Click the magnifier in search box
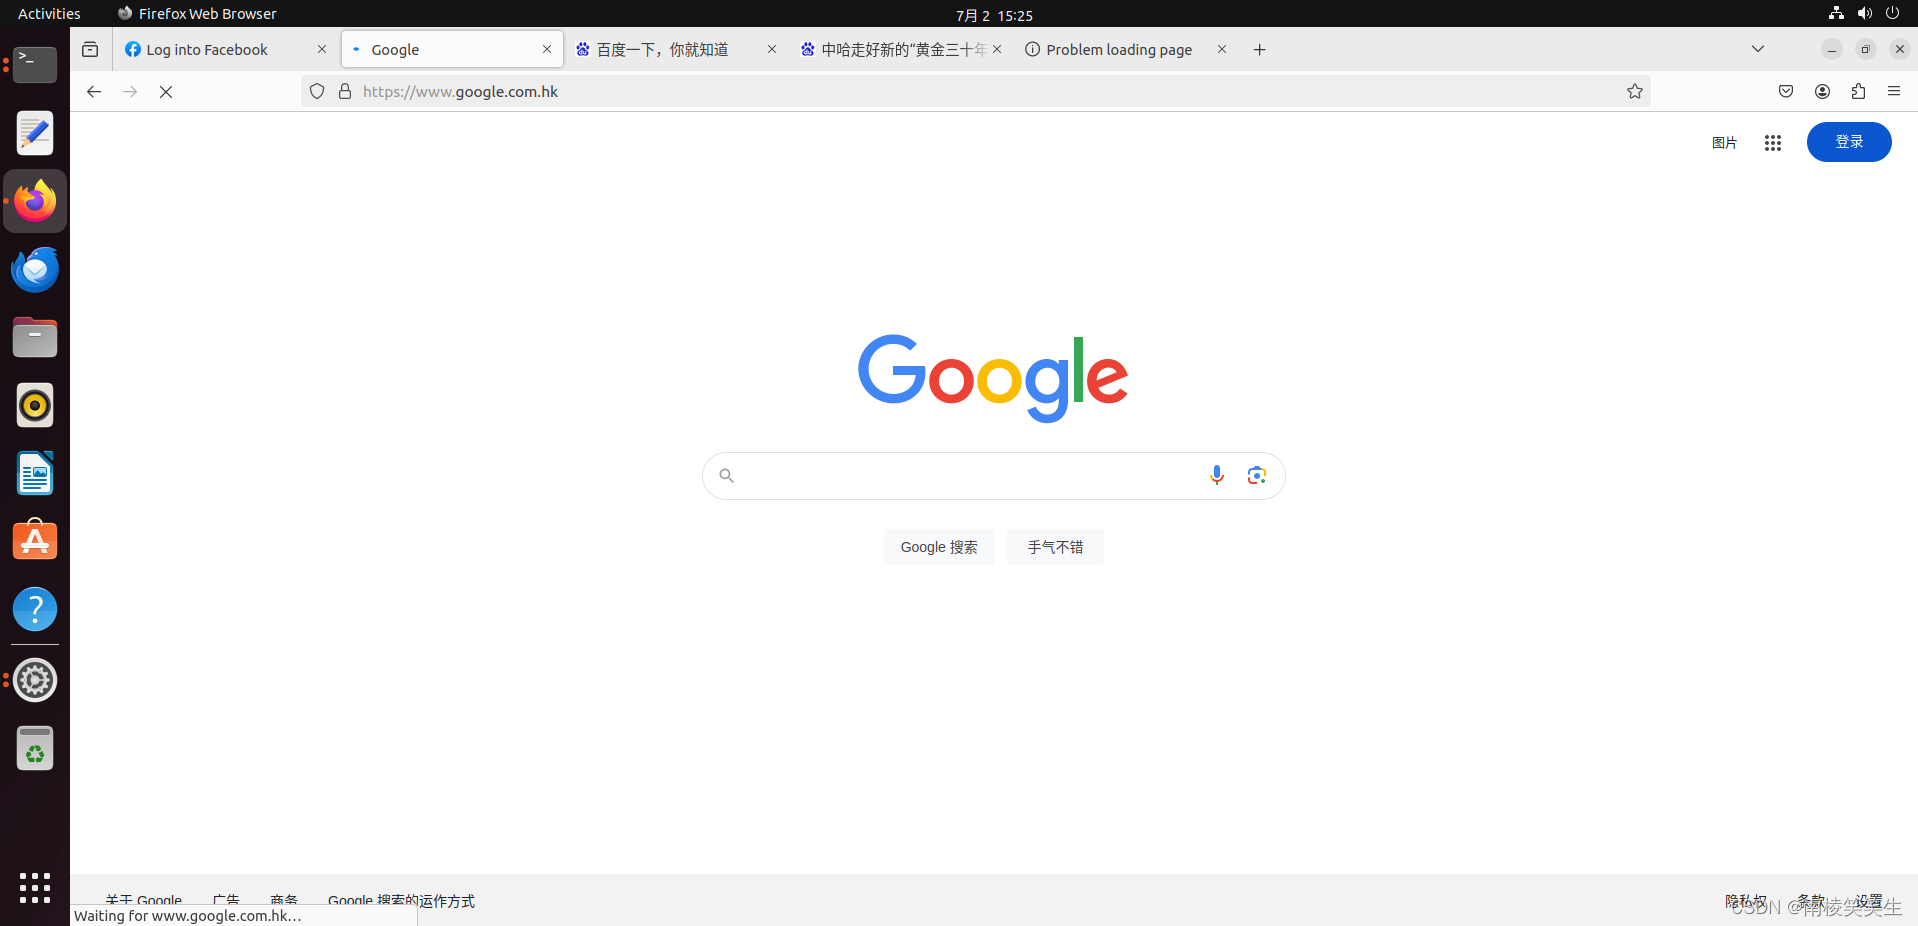The height and width of the screenshot is (926, 1918). [x=727, y=475]
